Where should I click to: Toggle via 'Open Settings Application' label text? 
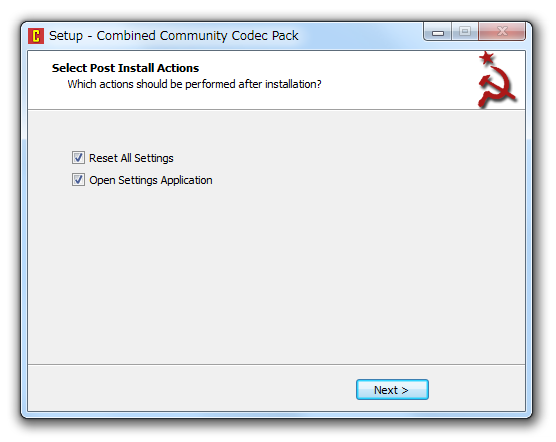point(151,180)
